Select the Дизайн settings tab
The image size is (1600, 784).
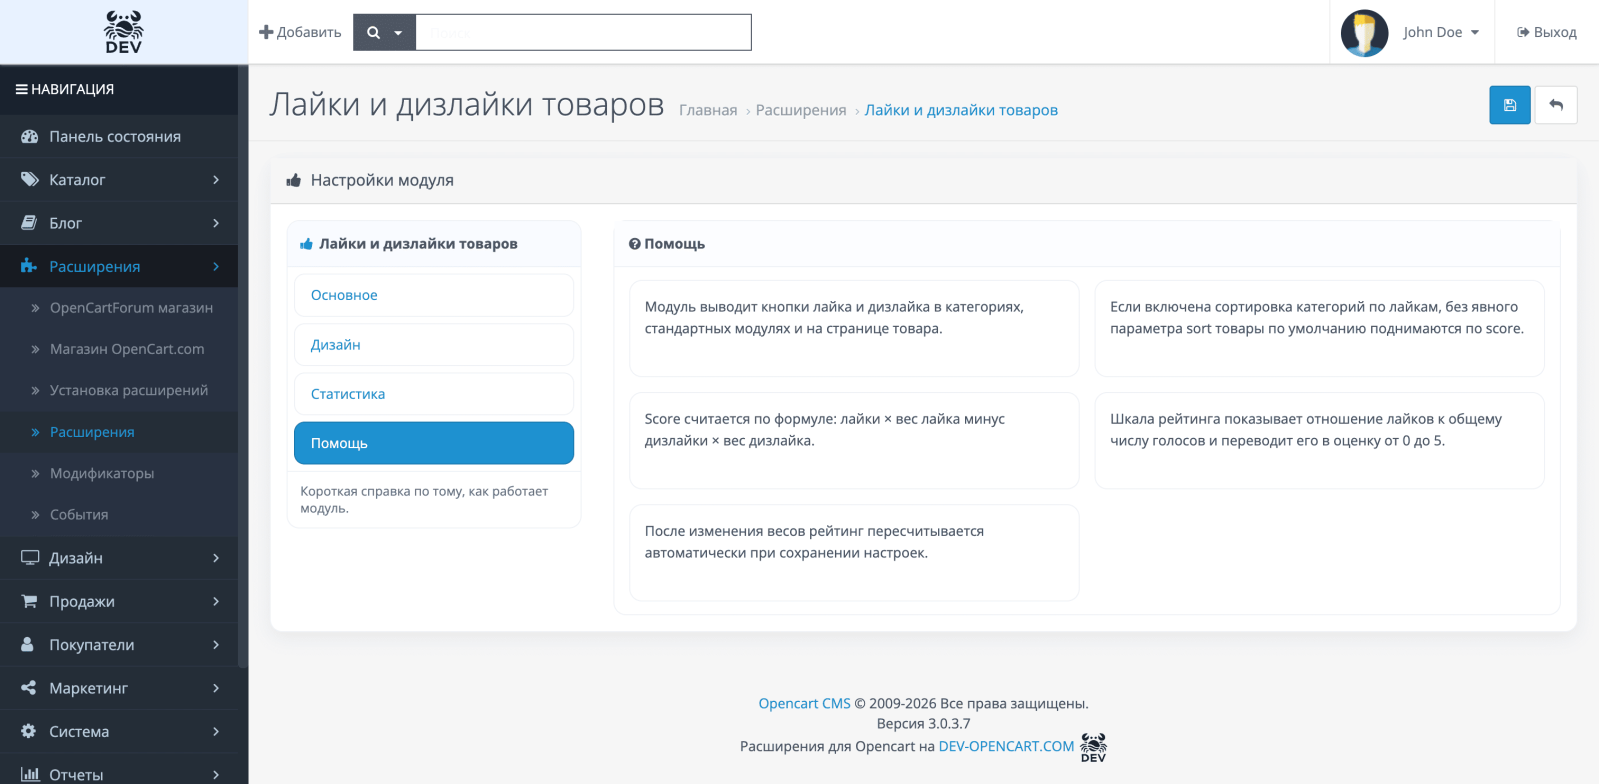pyautogui.click(x=434, y=344)
